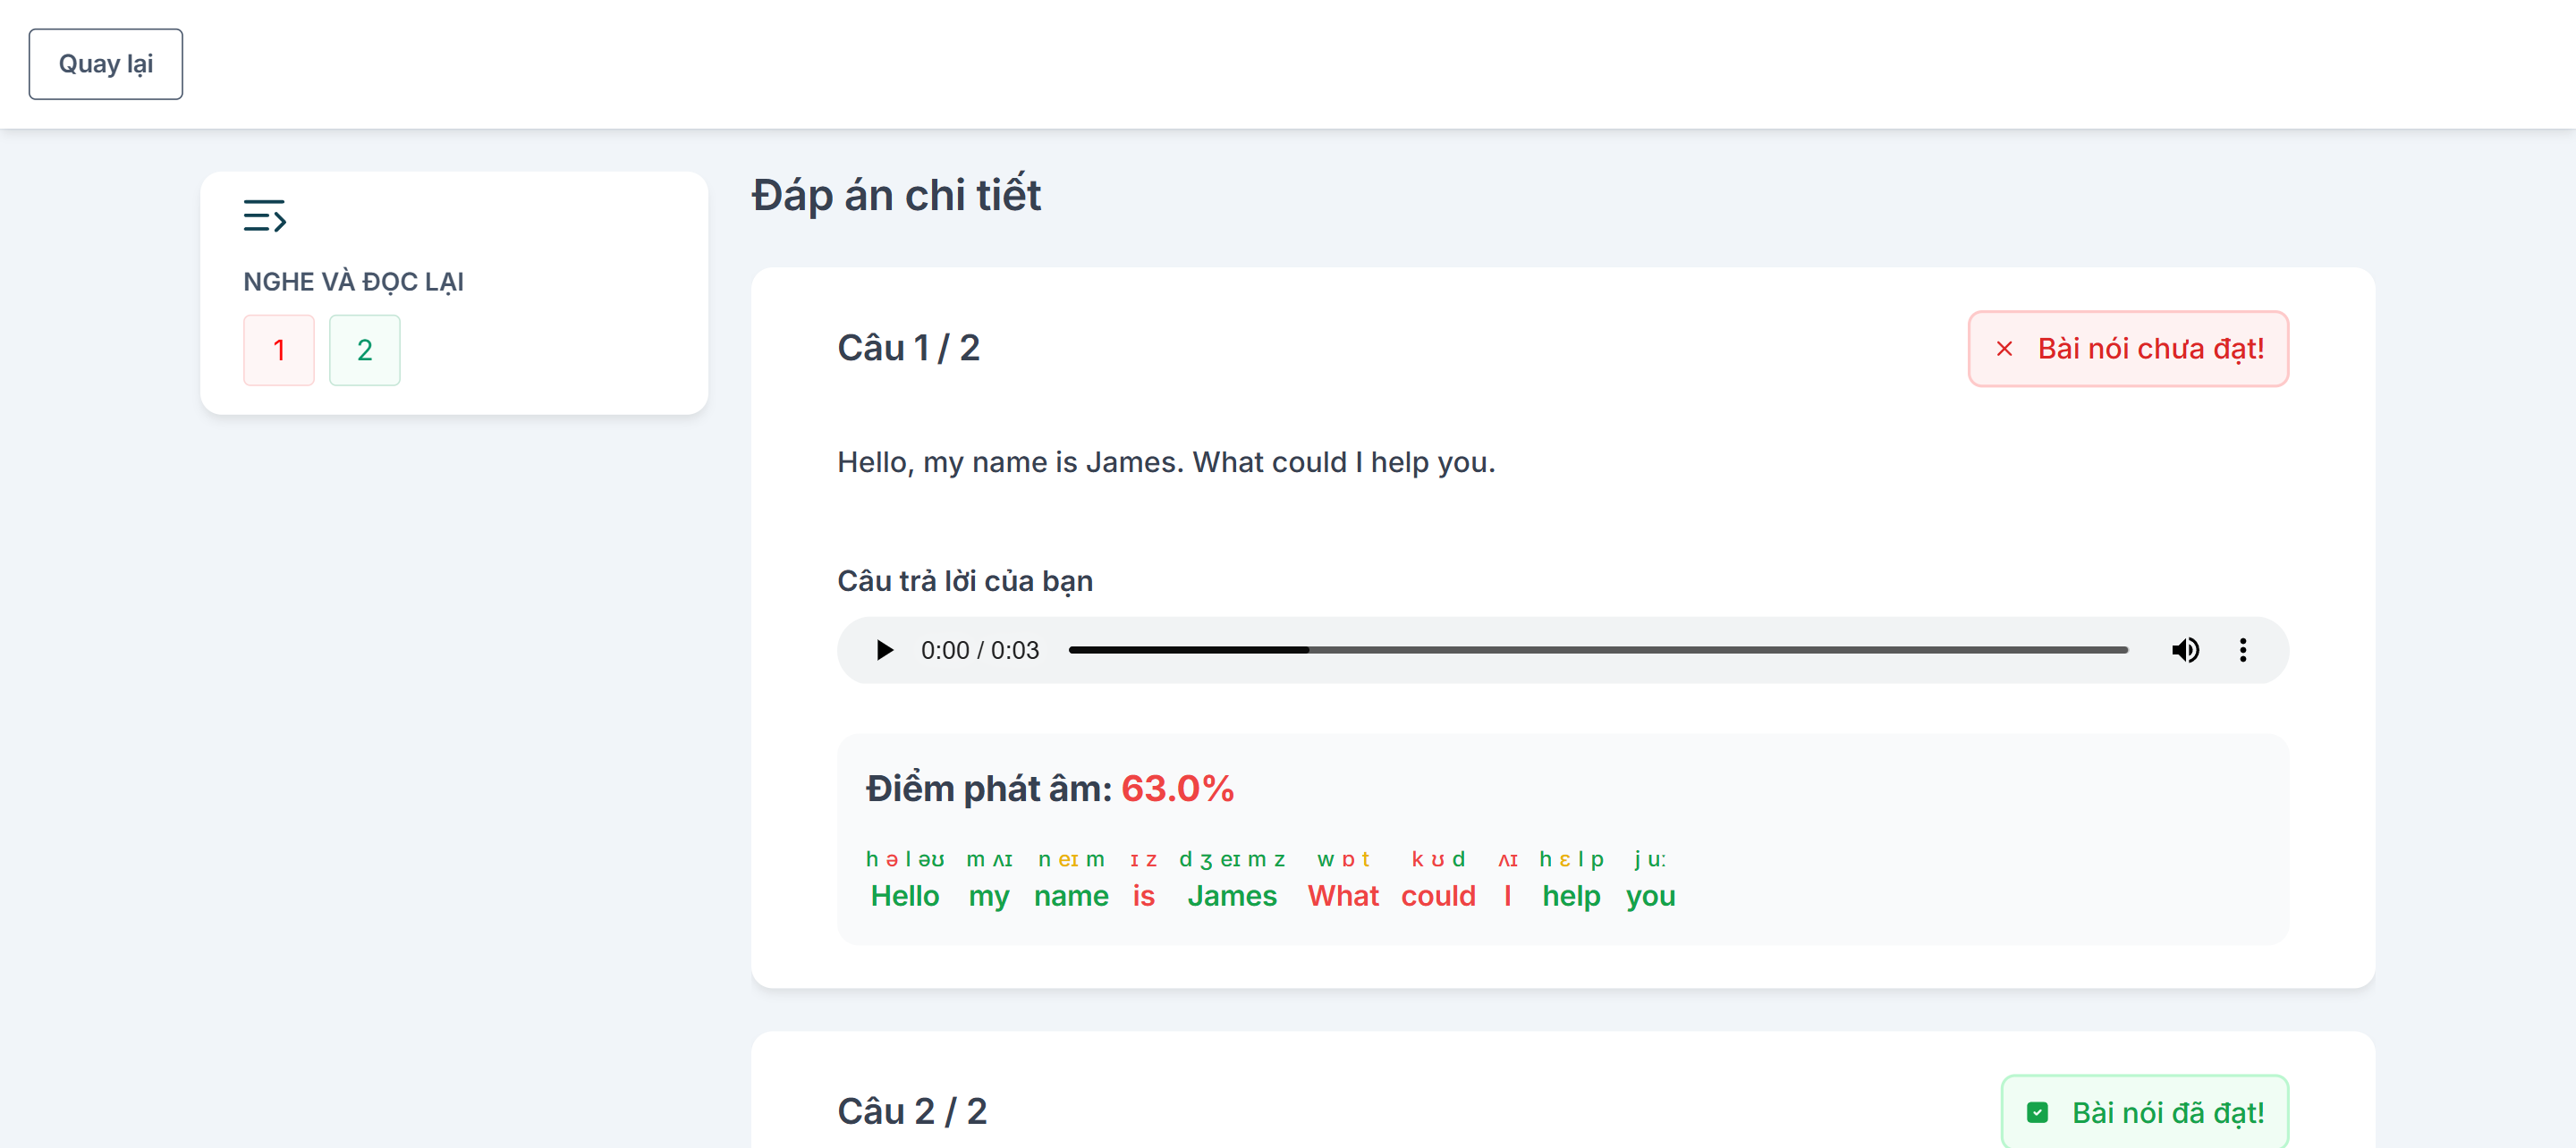Click the audio time display 0:00 / 0:03

[979, 650]
